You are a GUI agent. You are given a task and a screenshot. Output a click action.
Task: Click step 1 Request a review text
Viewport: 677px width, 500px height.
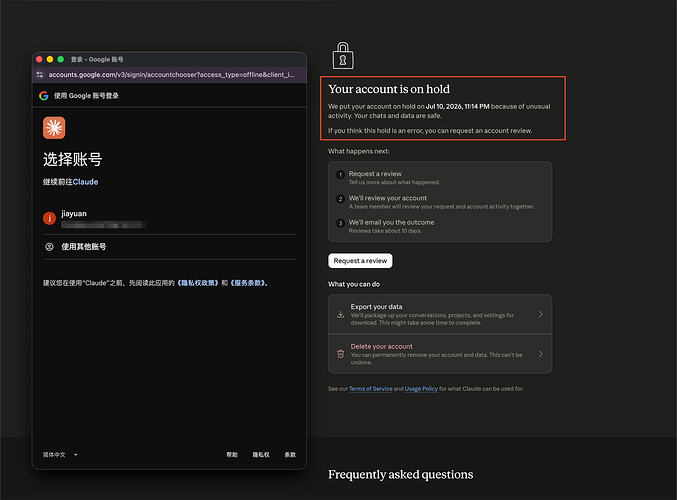pyautogui.click(x=375, y=174)
